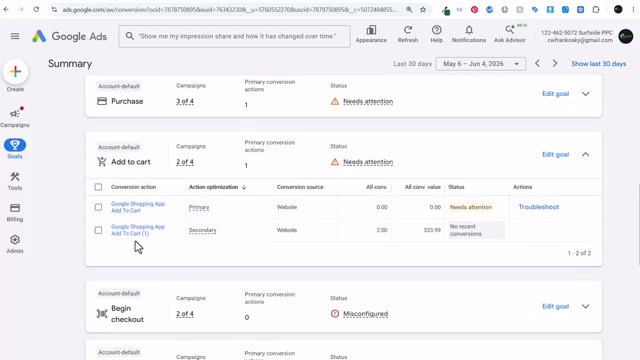Click the browser zoom magnifier icon

tap(409, 9)
